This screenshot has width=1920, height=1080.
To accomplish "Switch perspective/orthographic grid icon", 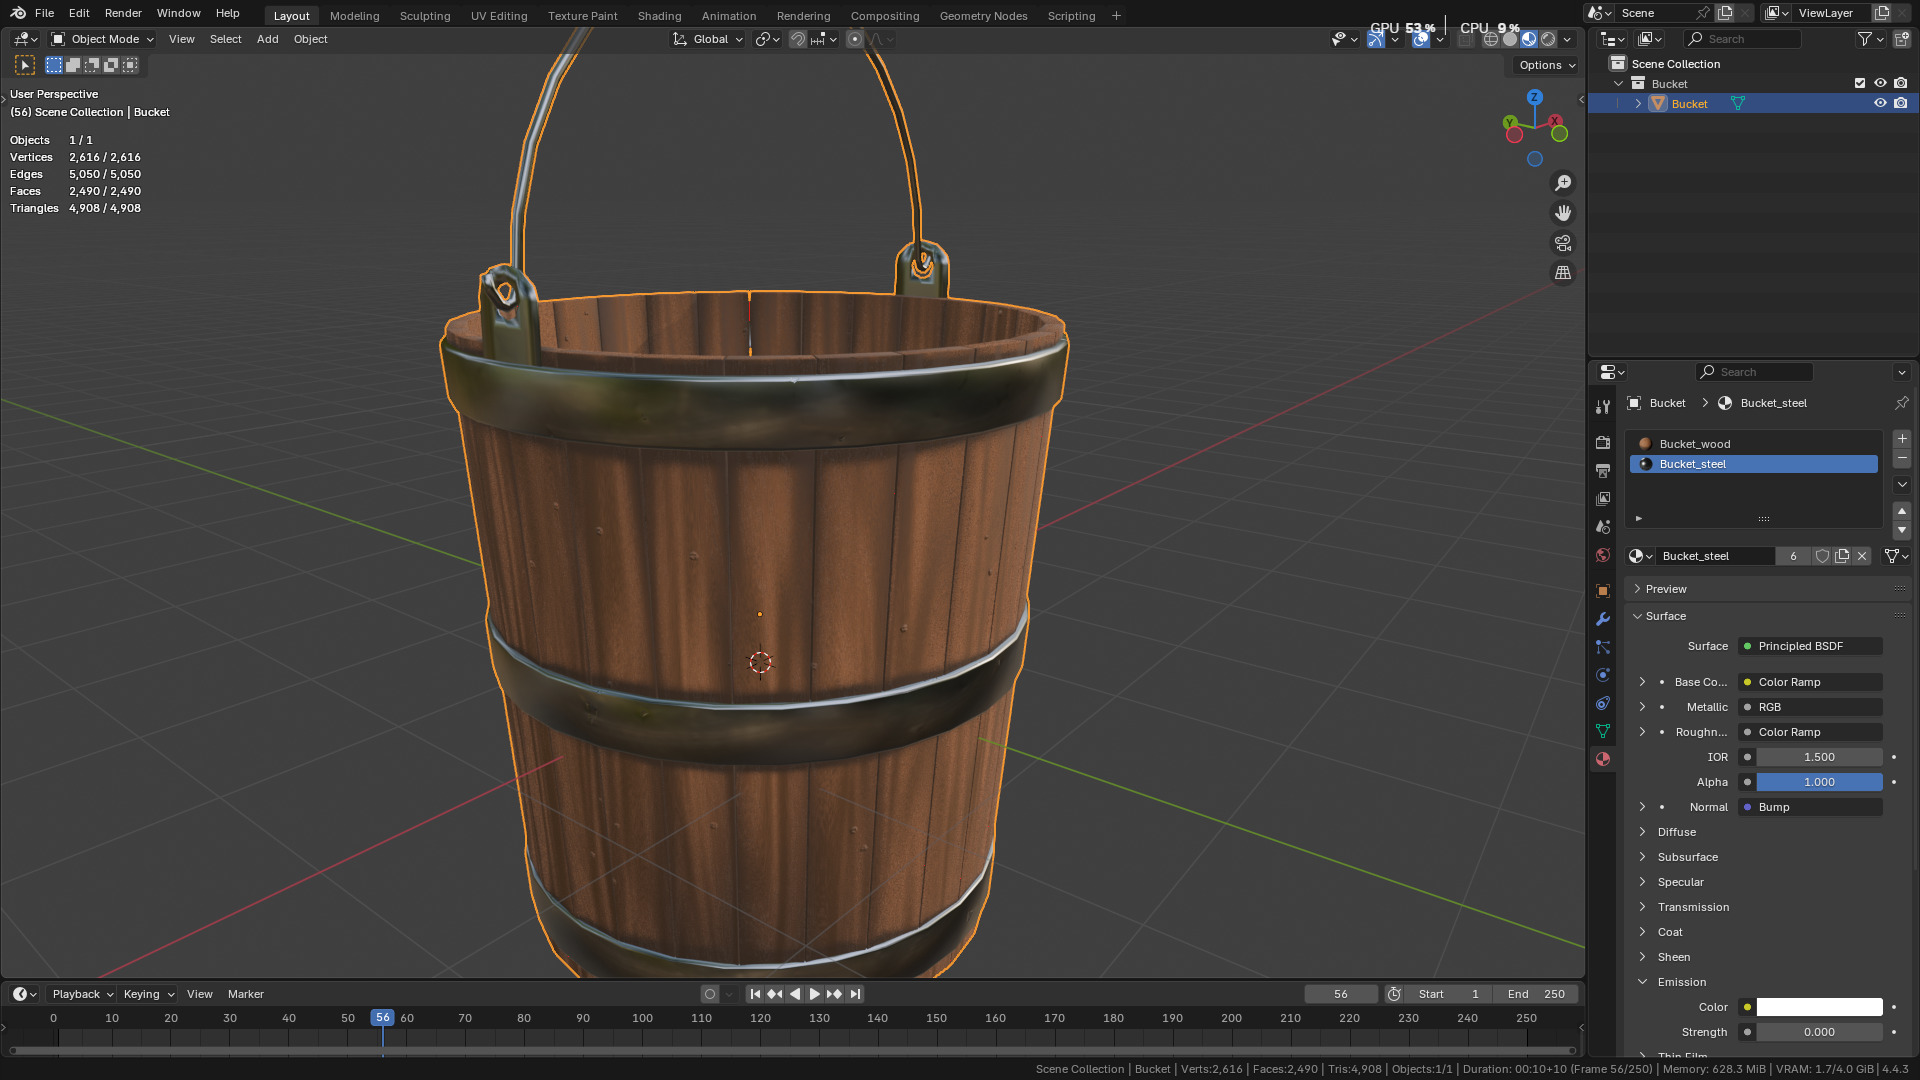I will (x=1563, y=273).
